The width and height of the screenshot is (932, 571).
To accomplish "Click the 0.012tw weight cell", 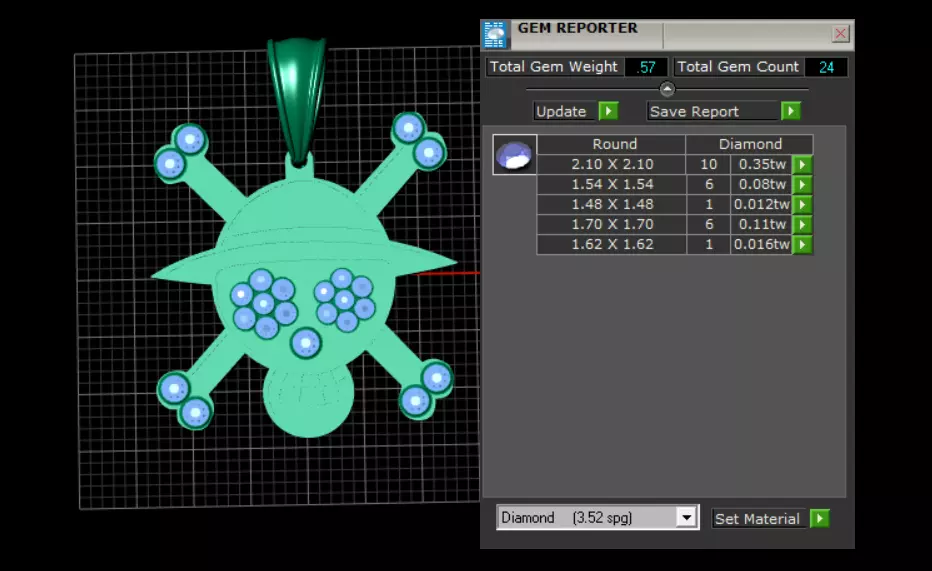I will pyautogui.click(x=761, y=204).
